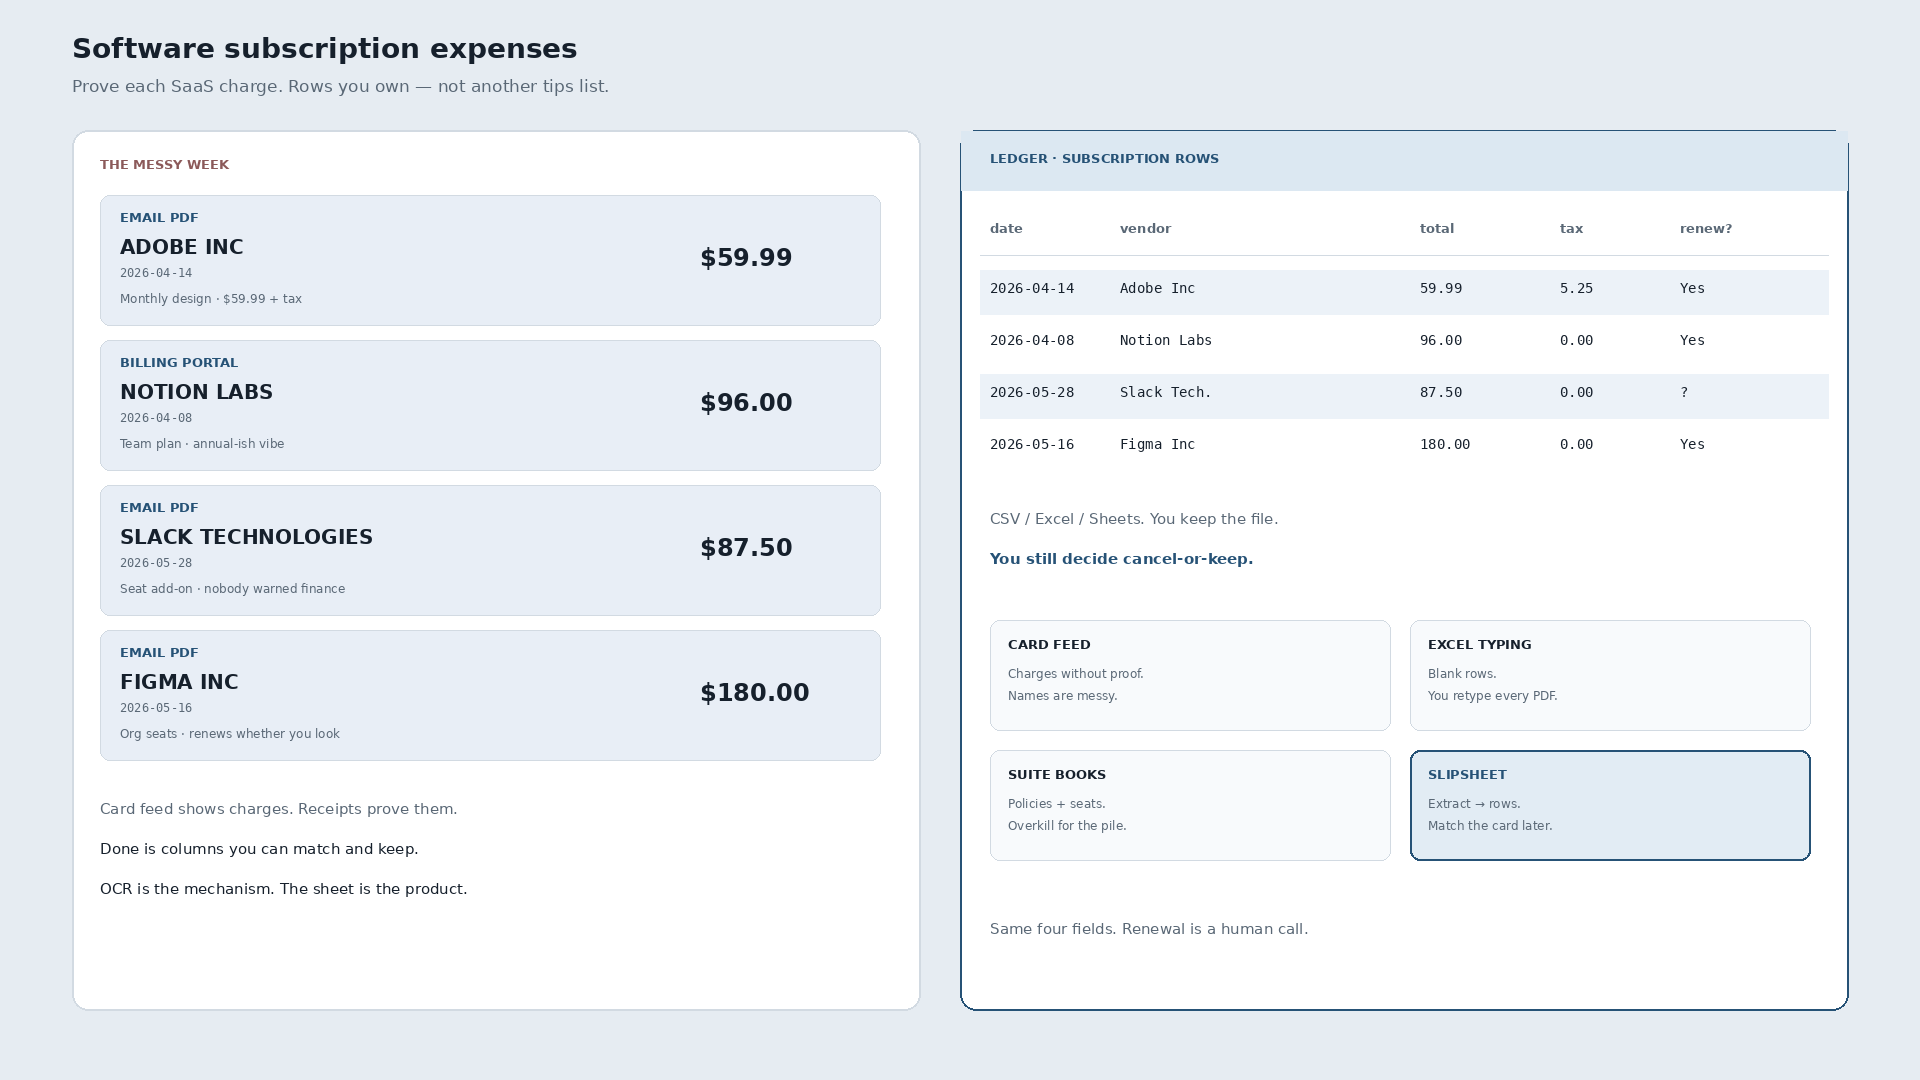Click the 'BILLING PORTAL' source label

[179, 363]
